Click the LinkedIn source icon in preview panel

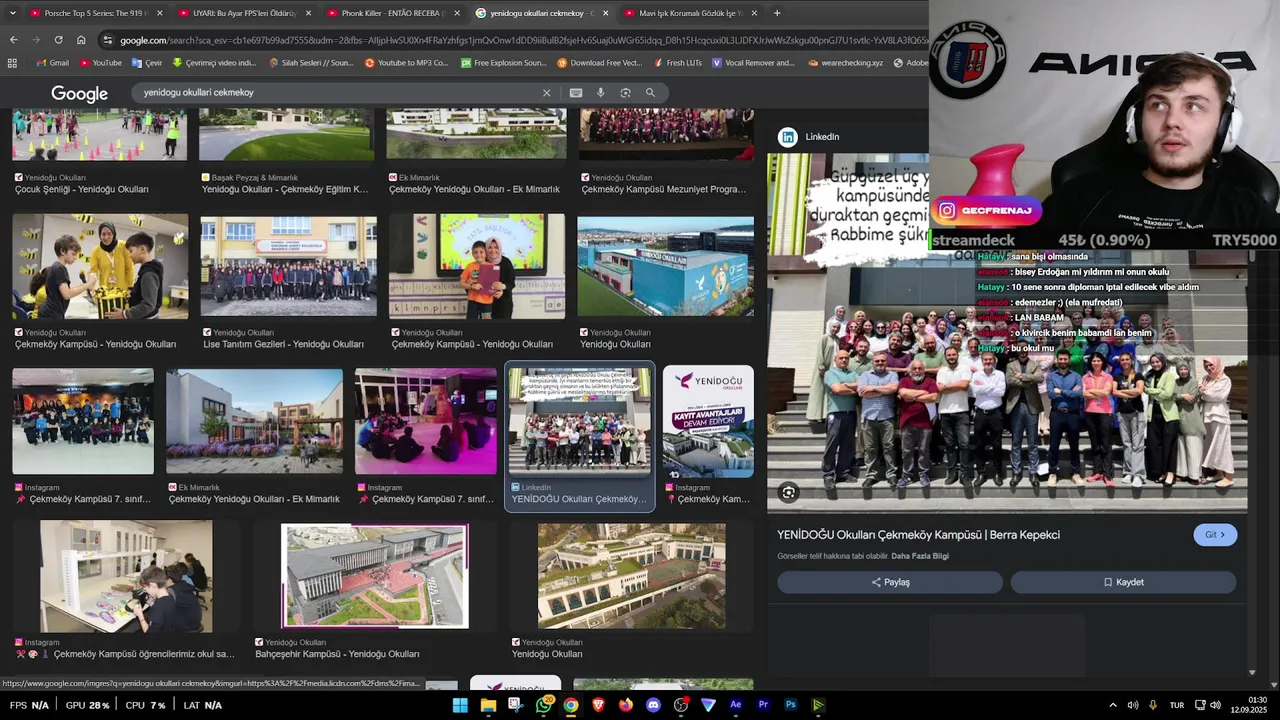tap(788, 137)
